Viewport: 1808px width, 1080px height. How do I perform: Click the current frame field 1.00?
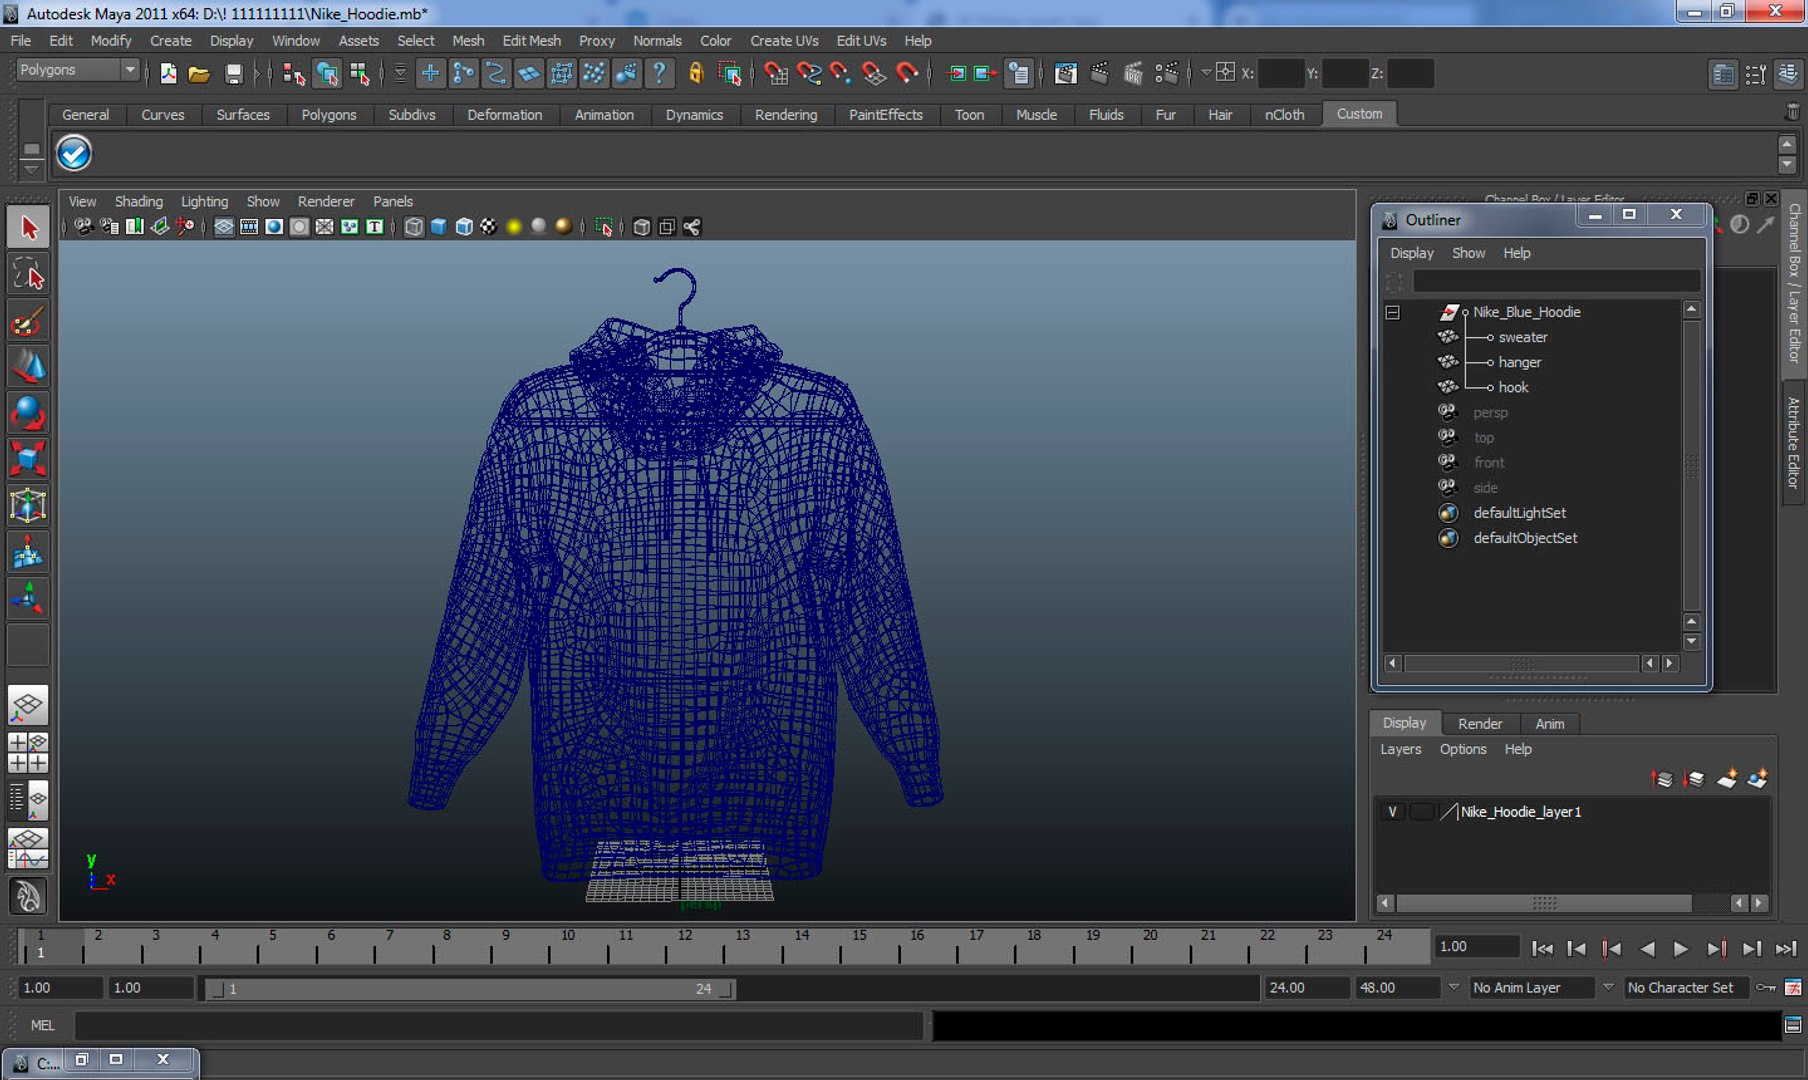click(1477, 947)
